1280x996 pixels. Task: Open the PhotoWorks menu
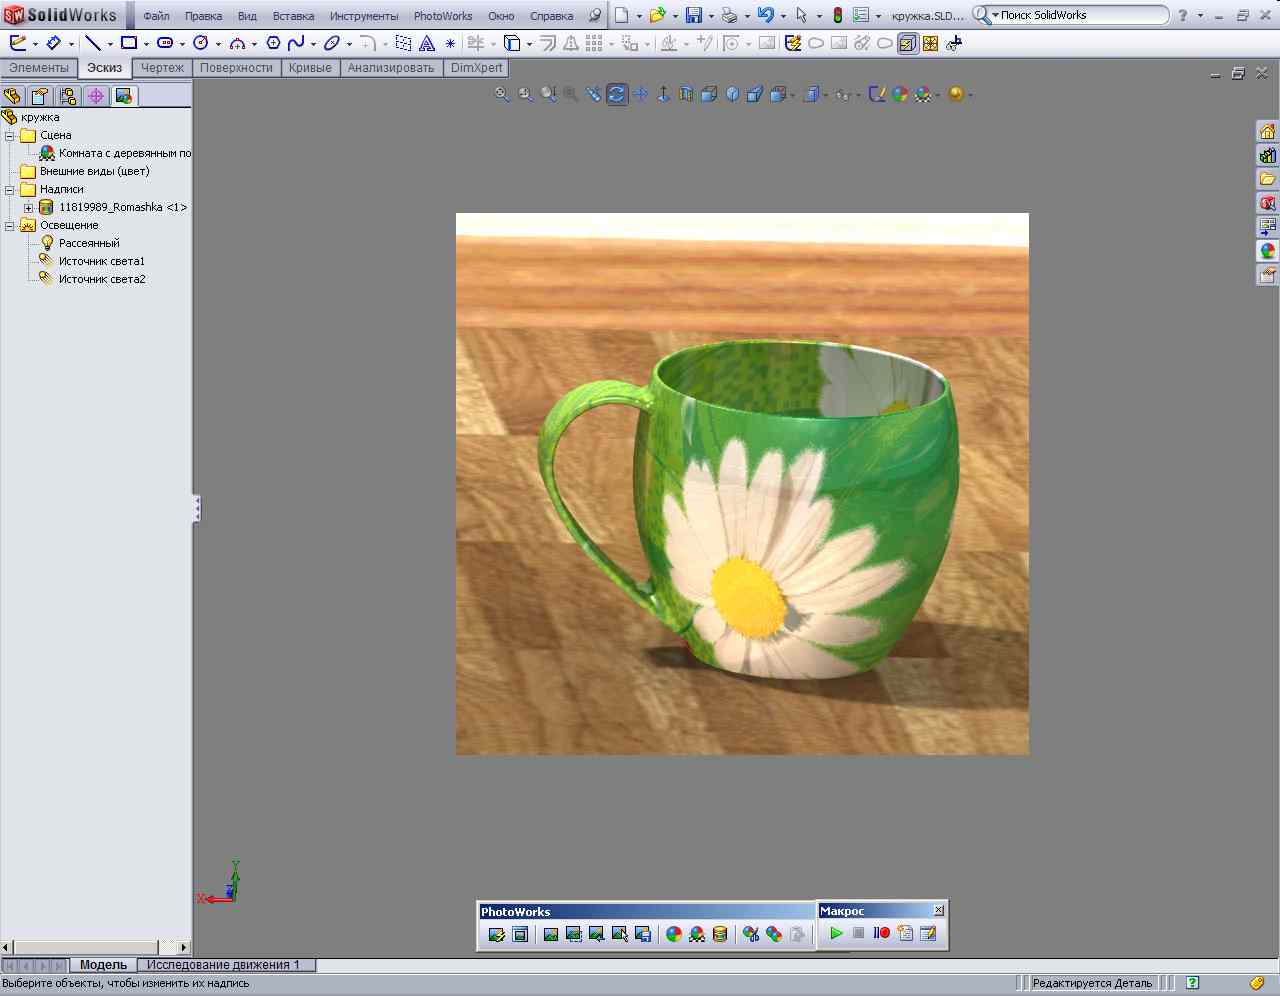tap(442, 16)
